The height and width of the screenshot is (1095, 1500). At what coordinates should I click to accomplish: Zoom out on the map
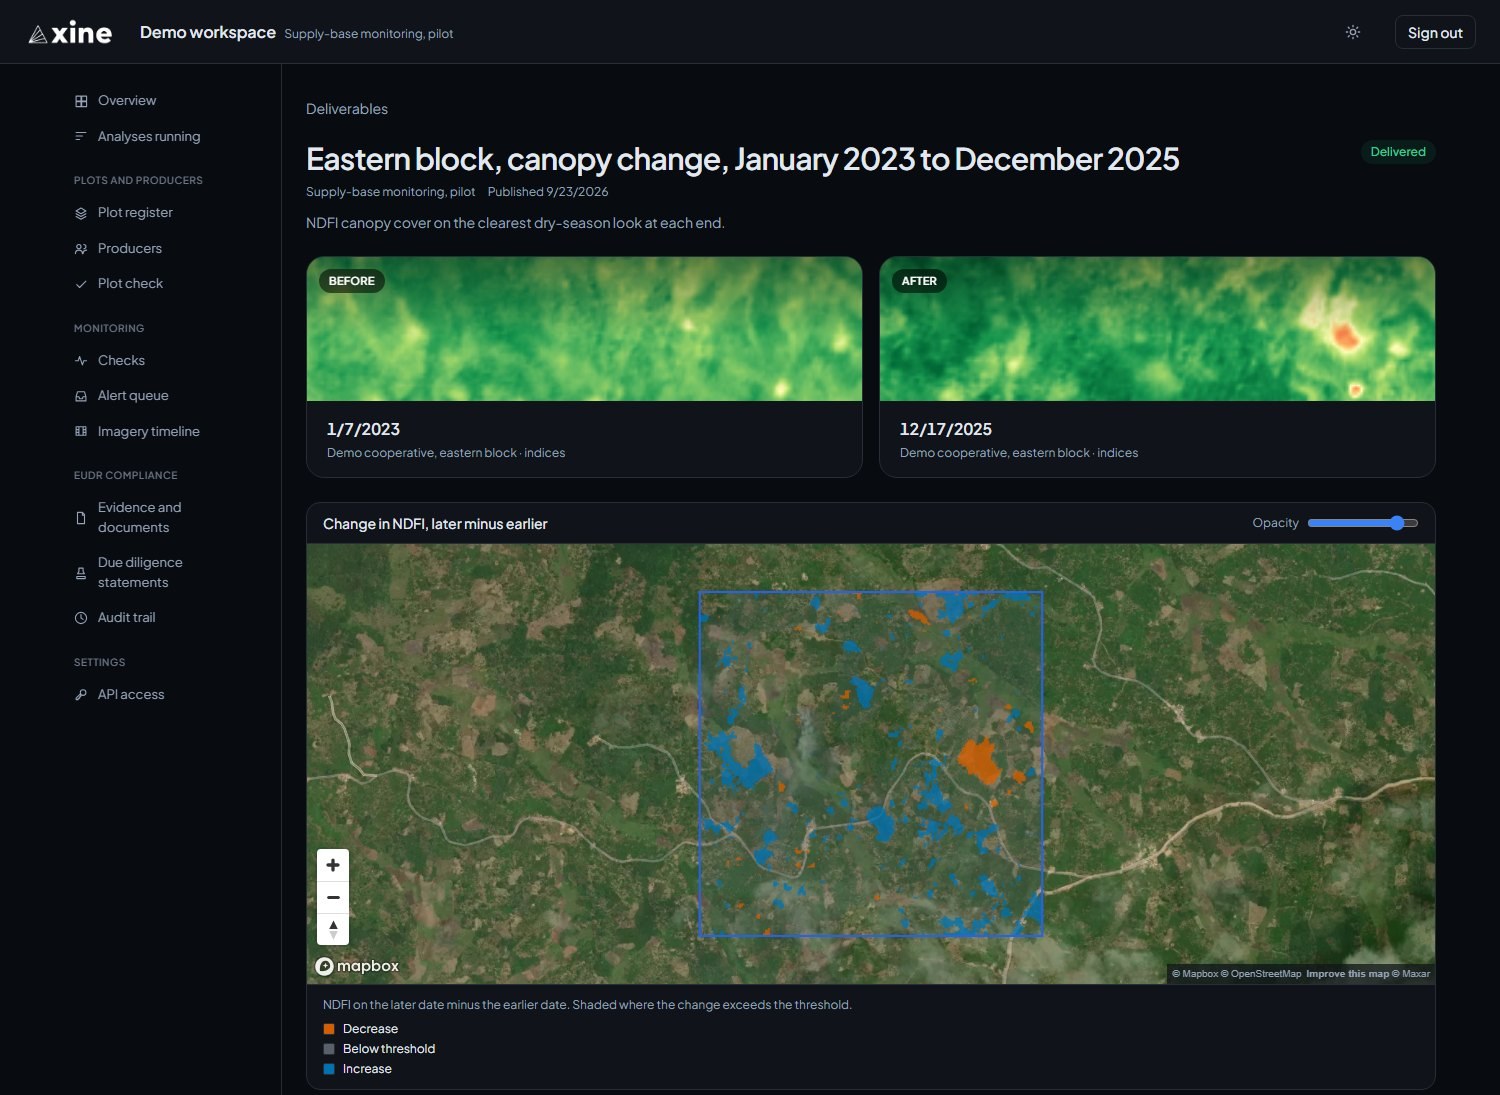[x=333, y=897]
